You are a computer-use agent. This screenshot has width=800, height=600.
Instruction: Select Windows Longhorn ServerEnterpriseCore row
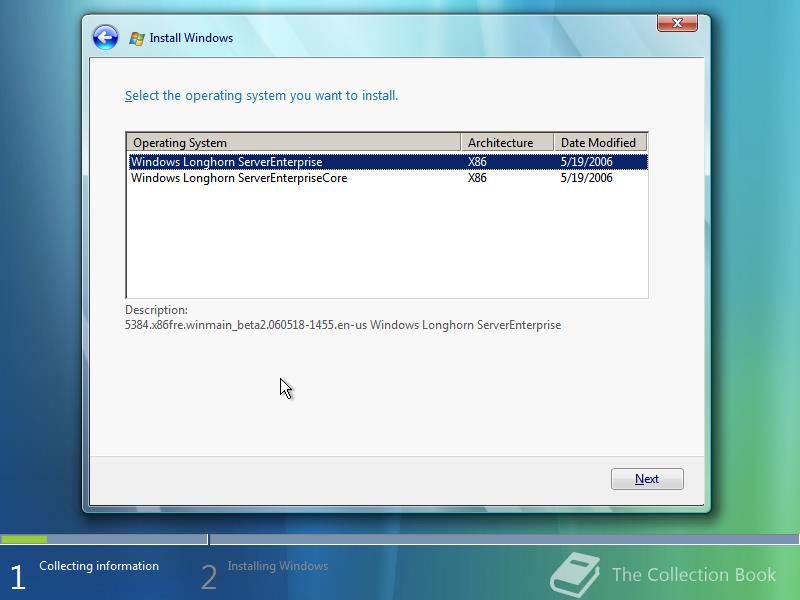pos(388,178)
